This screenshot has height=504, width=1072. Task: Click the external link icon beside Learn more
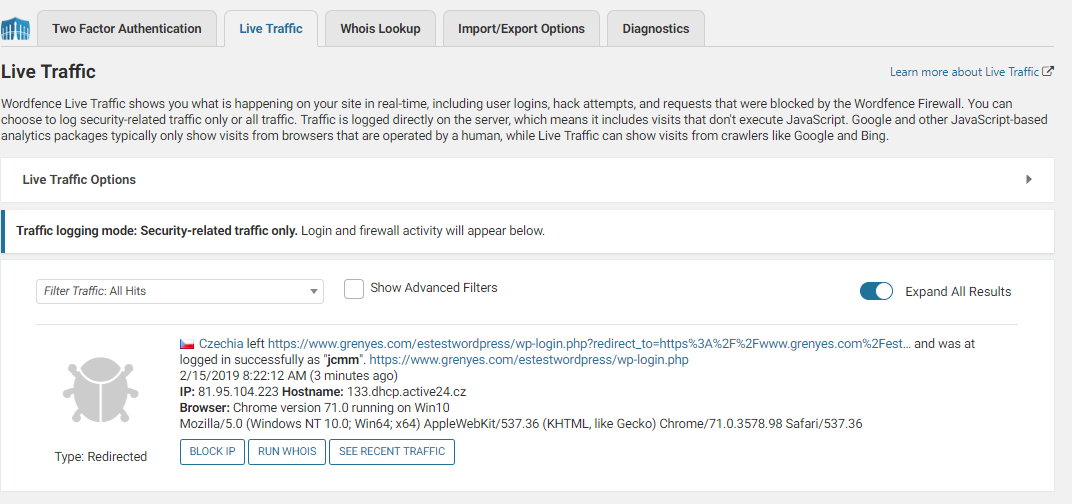point(1048,72)
